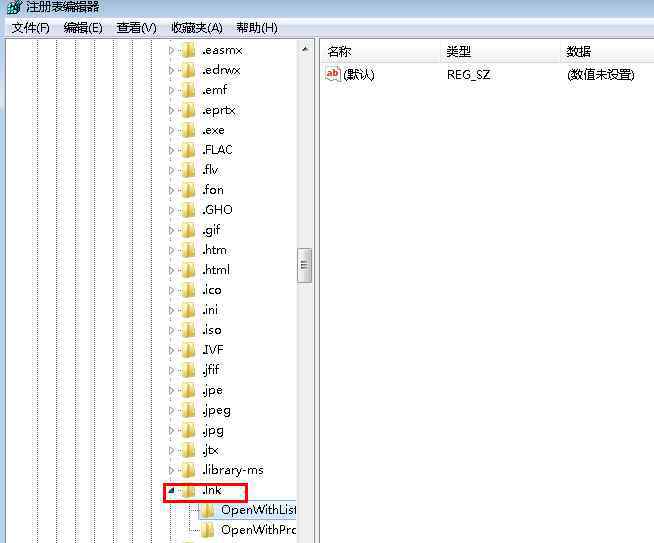654x543 pixels.
Task: Click the 类型 column header
Action: tap(459, 52)
